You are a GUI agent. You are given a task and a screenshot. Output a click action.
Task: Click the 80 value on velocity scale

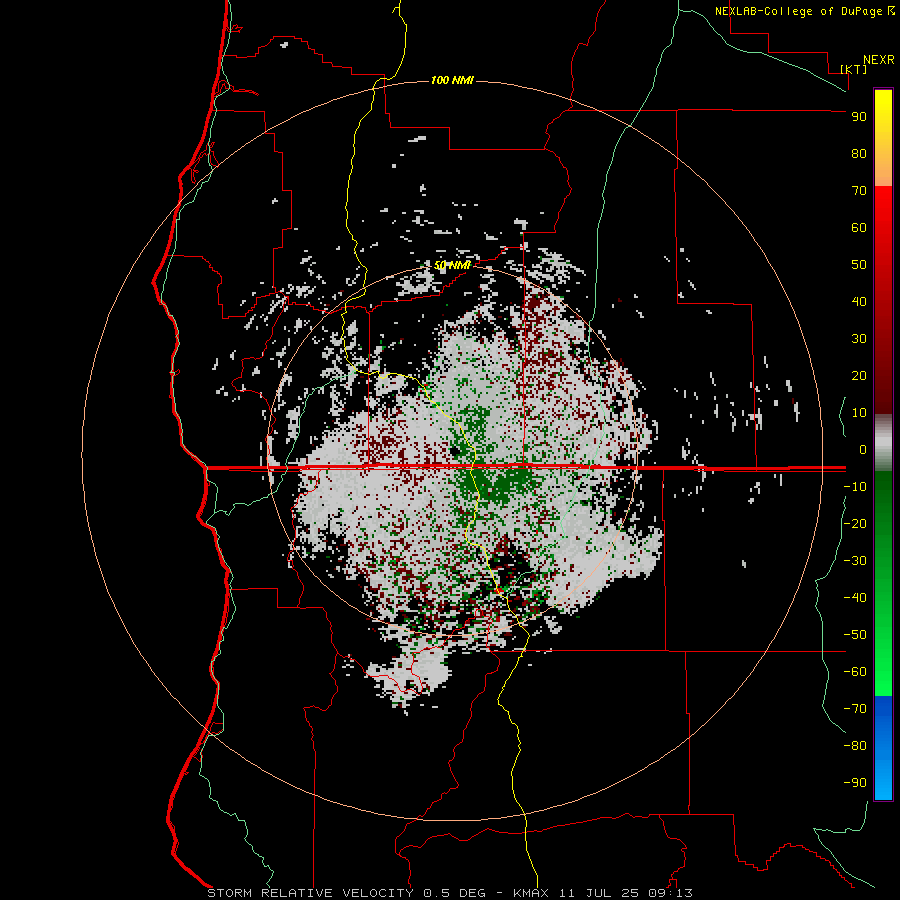pos(859,154)
